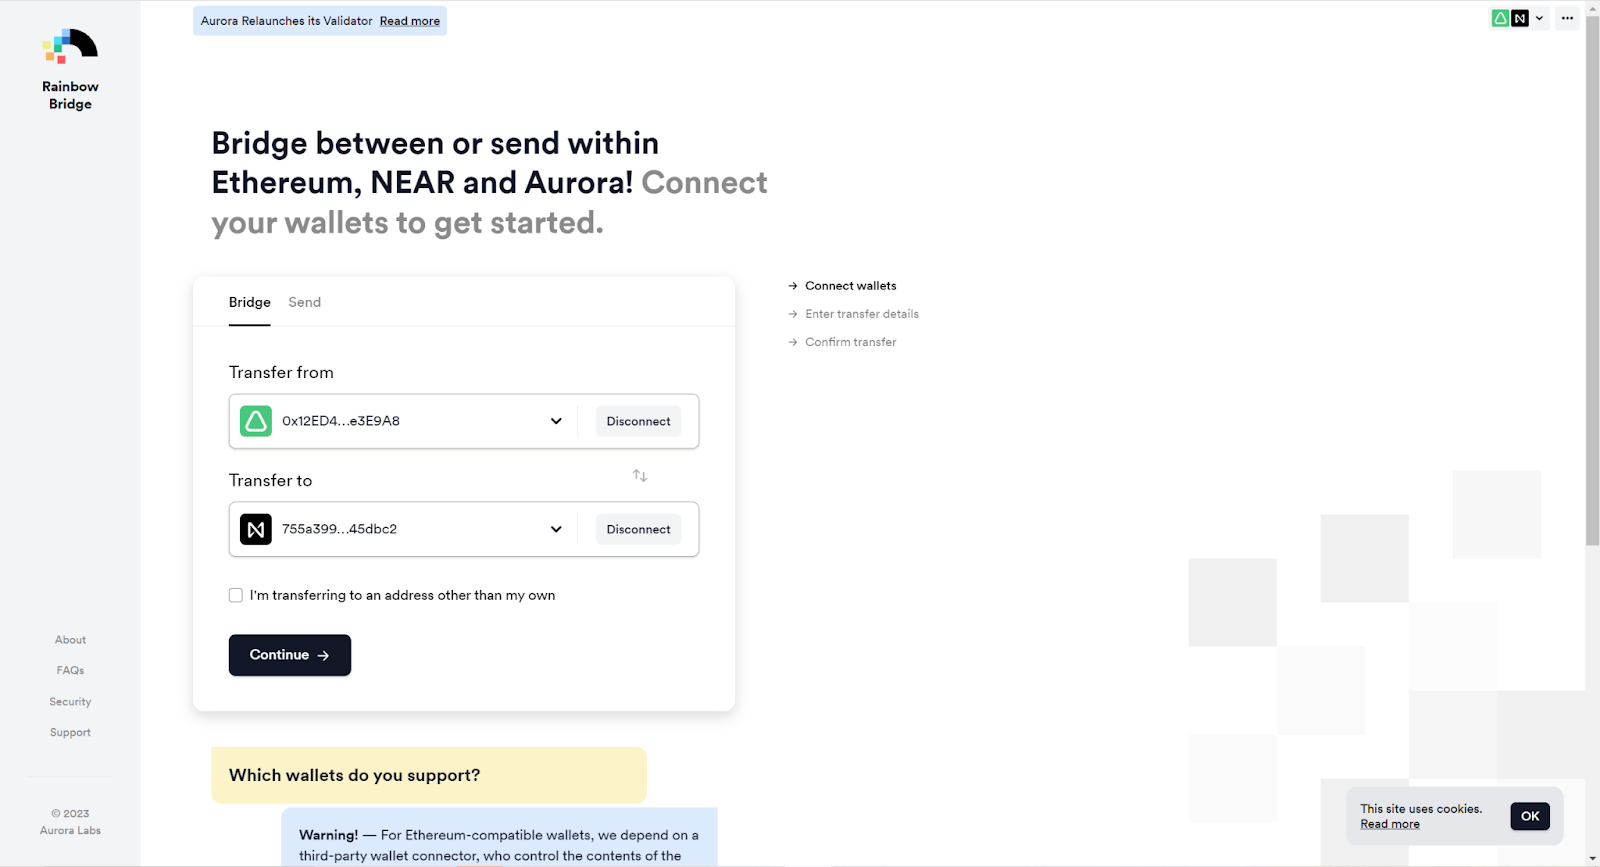Disconnect the Aurora wallet 0x12ED4...e3E9A8

(638, 421)
